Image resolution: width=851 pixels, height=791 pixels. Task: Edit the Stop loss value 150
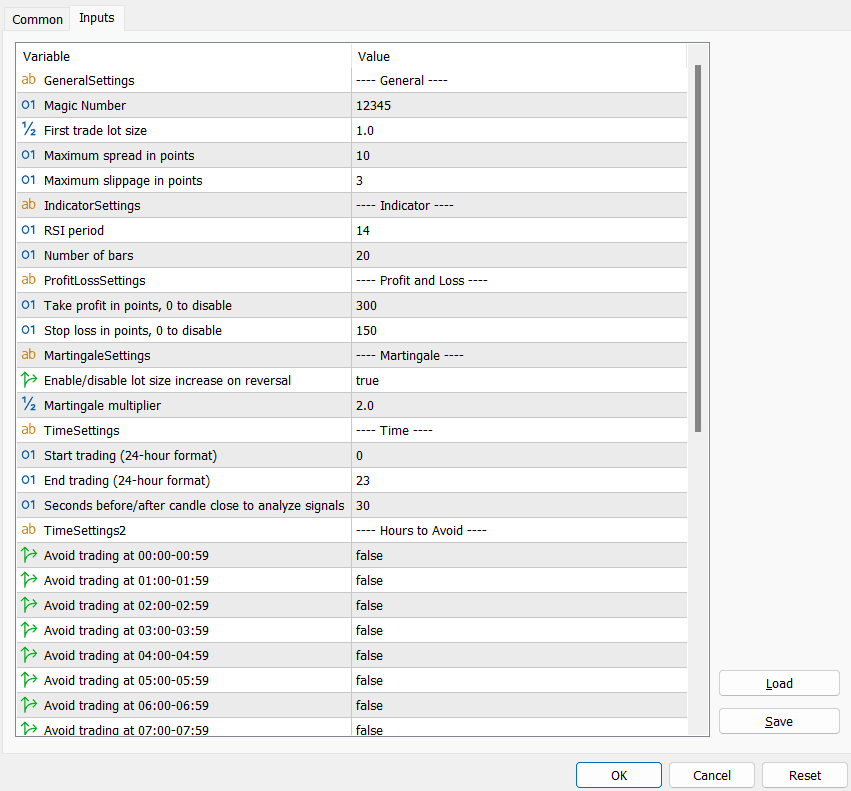(x=519, y=330)
